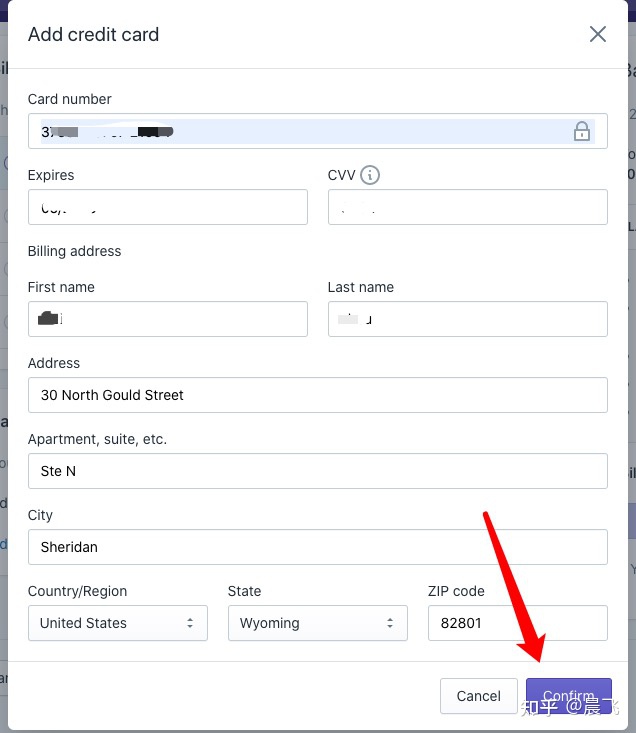Focus the ZIP code field with 82801

pos(518,623)
